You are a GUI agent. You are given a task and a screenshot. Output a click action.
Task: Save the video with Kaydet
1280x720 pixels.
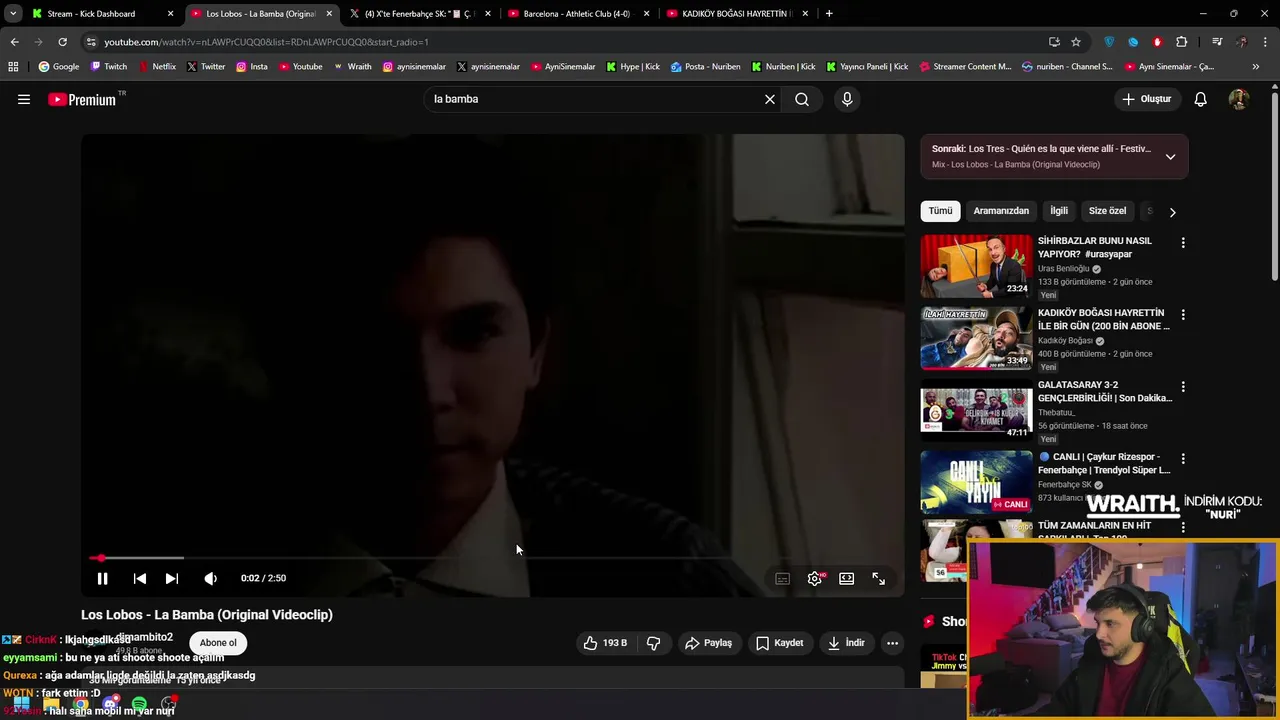(x=779, y=643)
